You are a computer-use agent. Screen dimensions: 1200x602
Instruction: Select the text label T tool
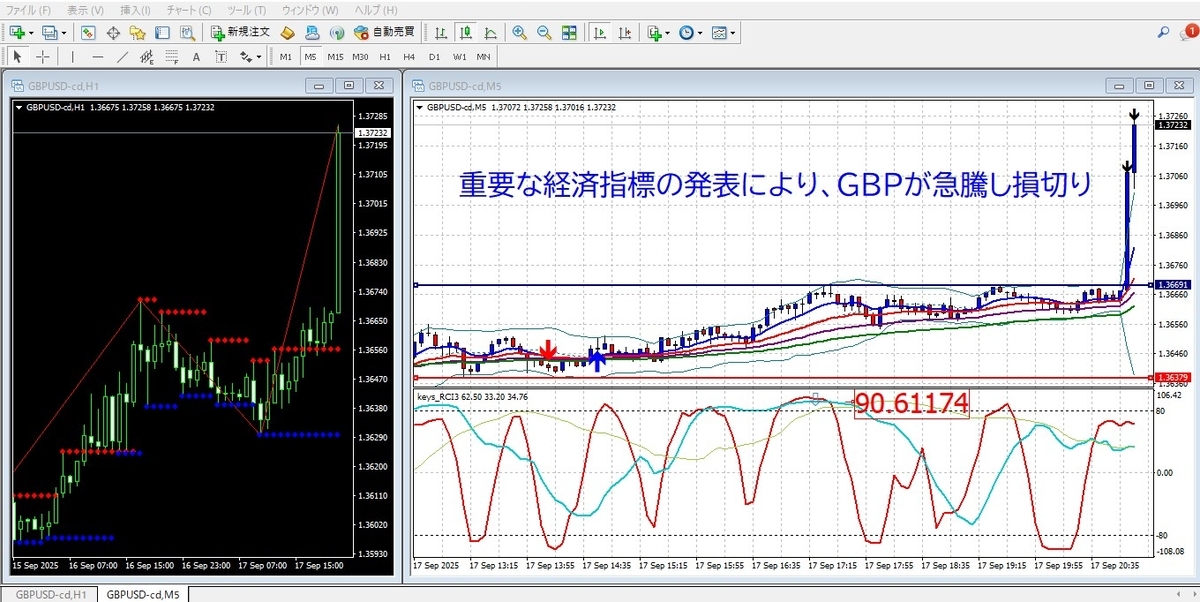pos(221,57)
